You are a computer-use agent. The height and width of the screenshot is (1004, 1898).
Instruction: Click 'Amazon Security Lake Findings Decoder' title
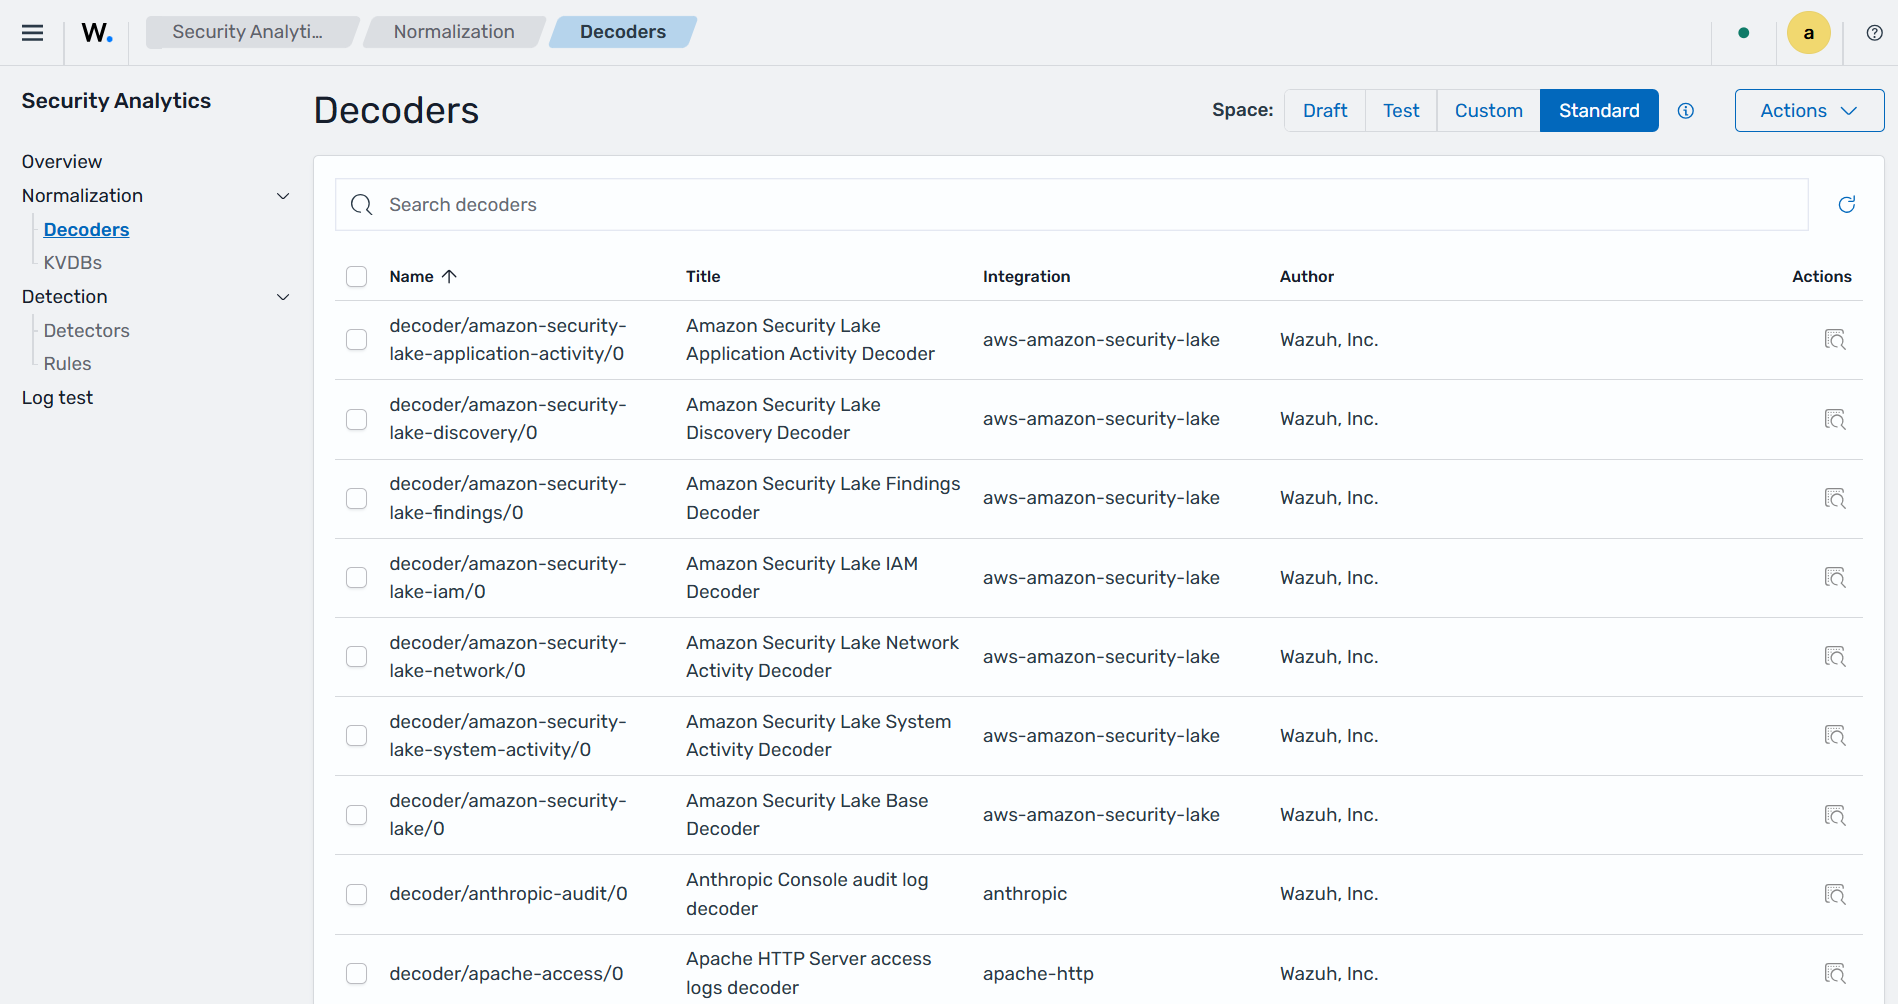click(823, 498)
